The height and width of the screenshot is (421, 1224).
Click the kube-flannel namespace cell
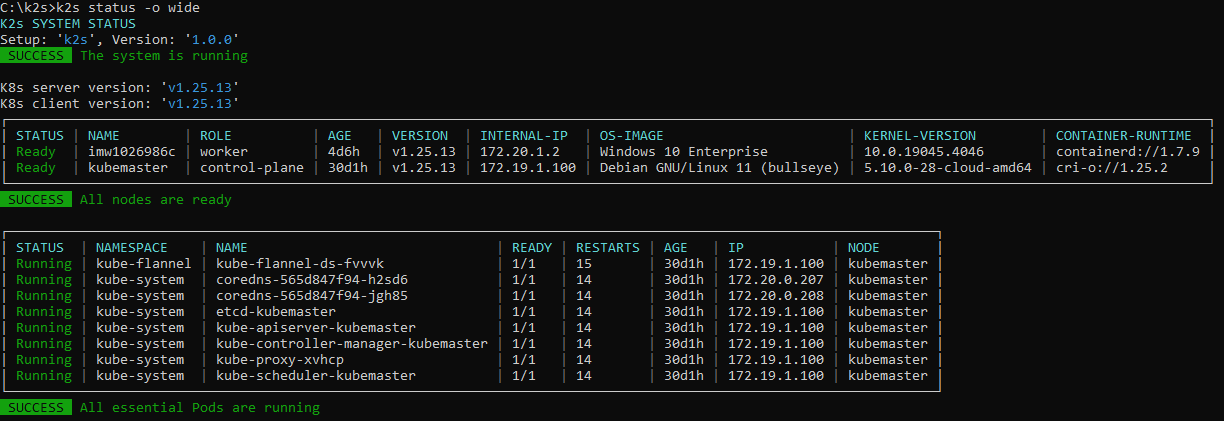(144, 264)
